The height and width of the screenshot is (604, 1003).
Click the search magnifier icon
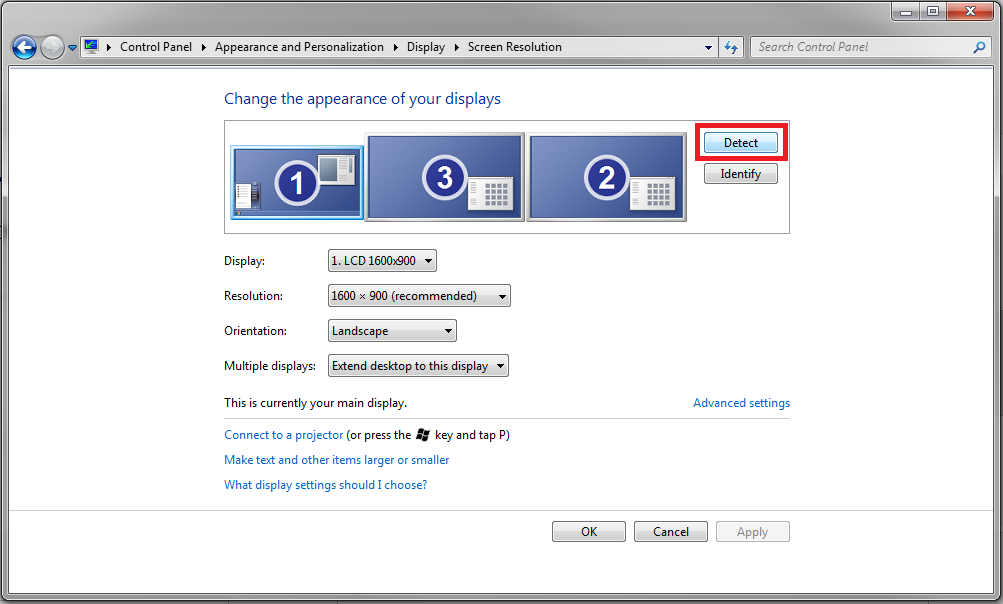979,47
